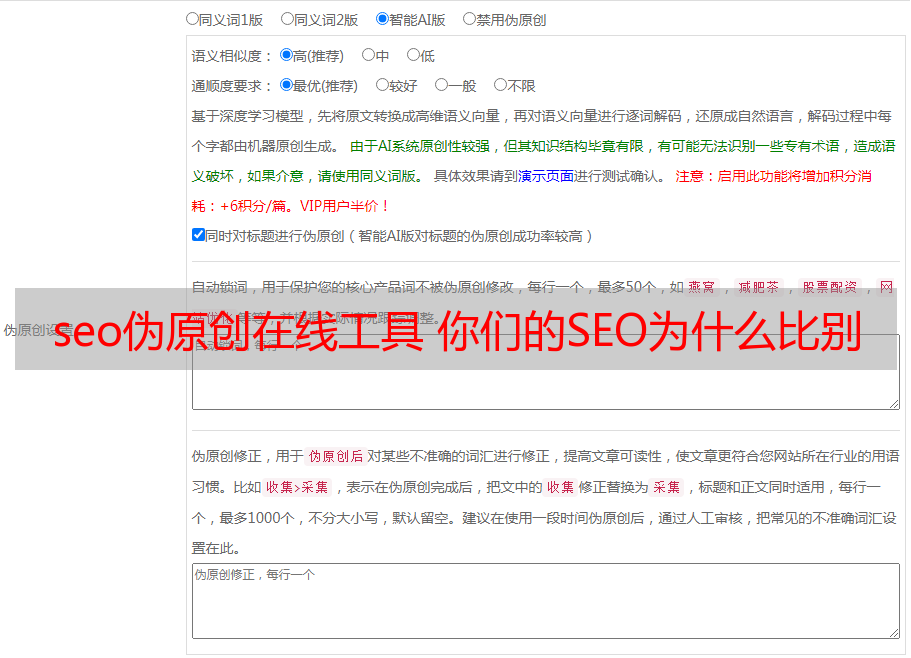Open the 演示页面 link
This screenshot has height=658, width=911.
[x=545, y=176]
